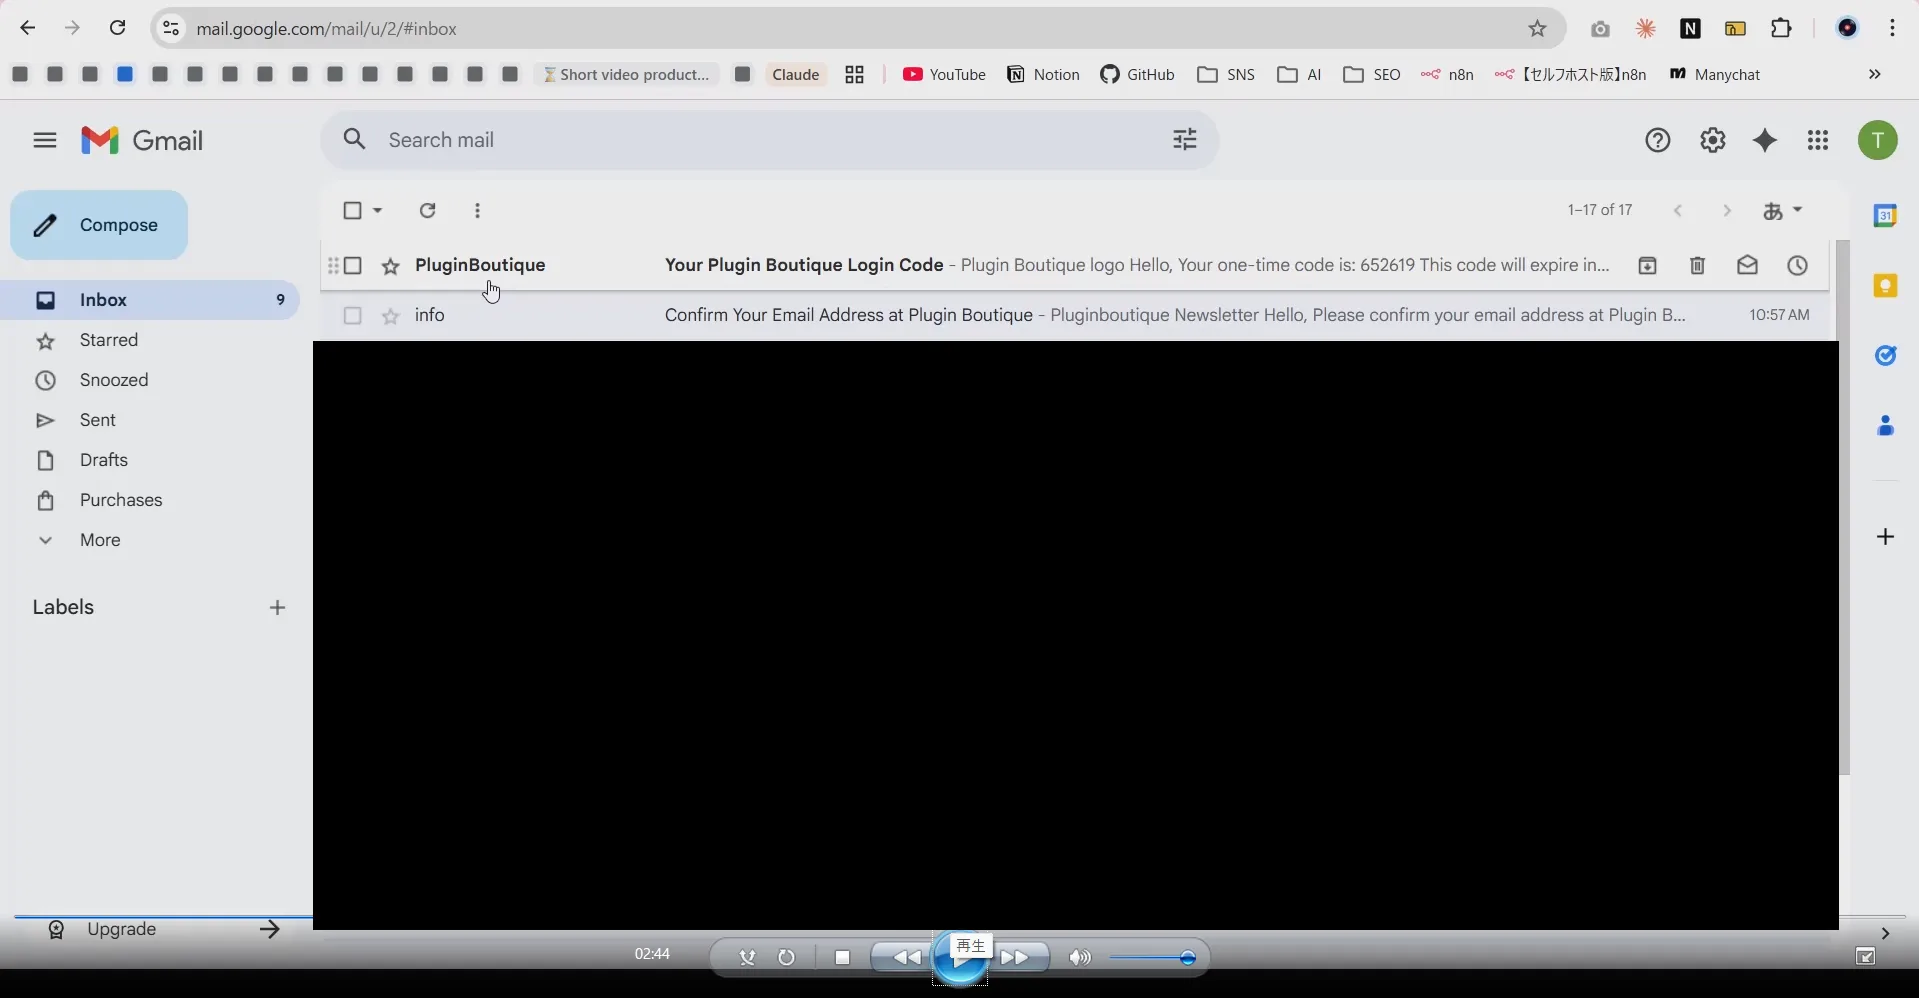This screenshot has width=1919, height=998.
Task: Snooze the PluginBoutique email
Action: coord(1797,266)
